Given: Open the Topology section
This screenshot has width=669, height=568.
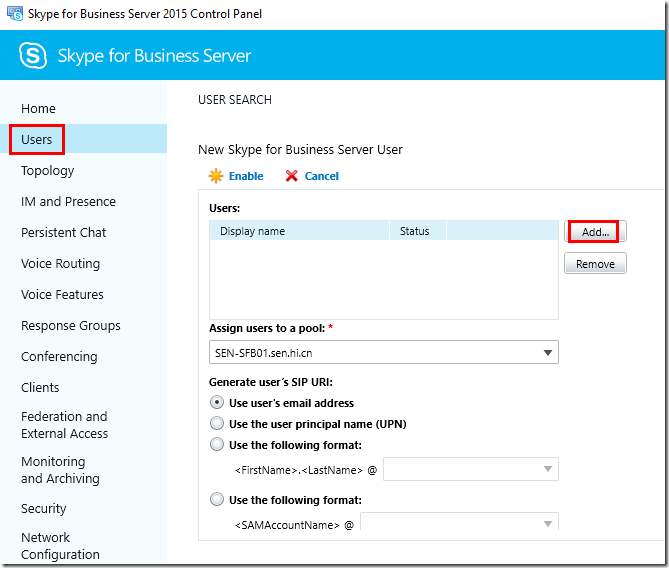Looking at the screenshot, I should [x=48, y=171].
